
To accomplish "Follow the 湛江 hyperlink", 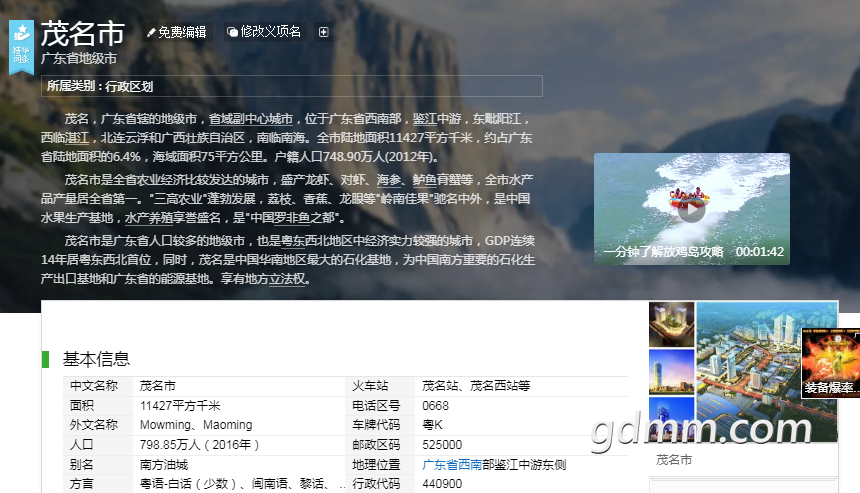I will tap(76, 138).
